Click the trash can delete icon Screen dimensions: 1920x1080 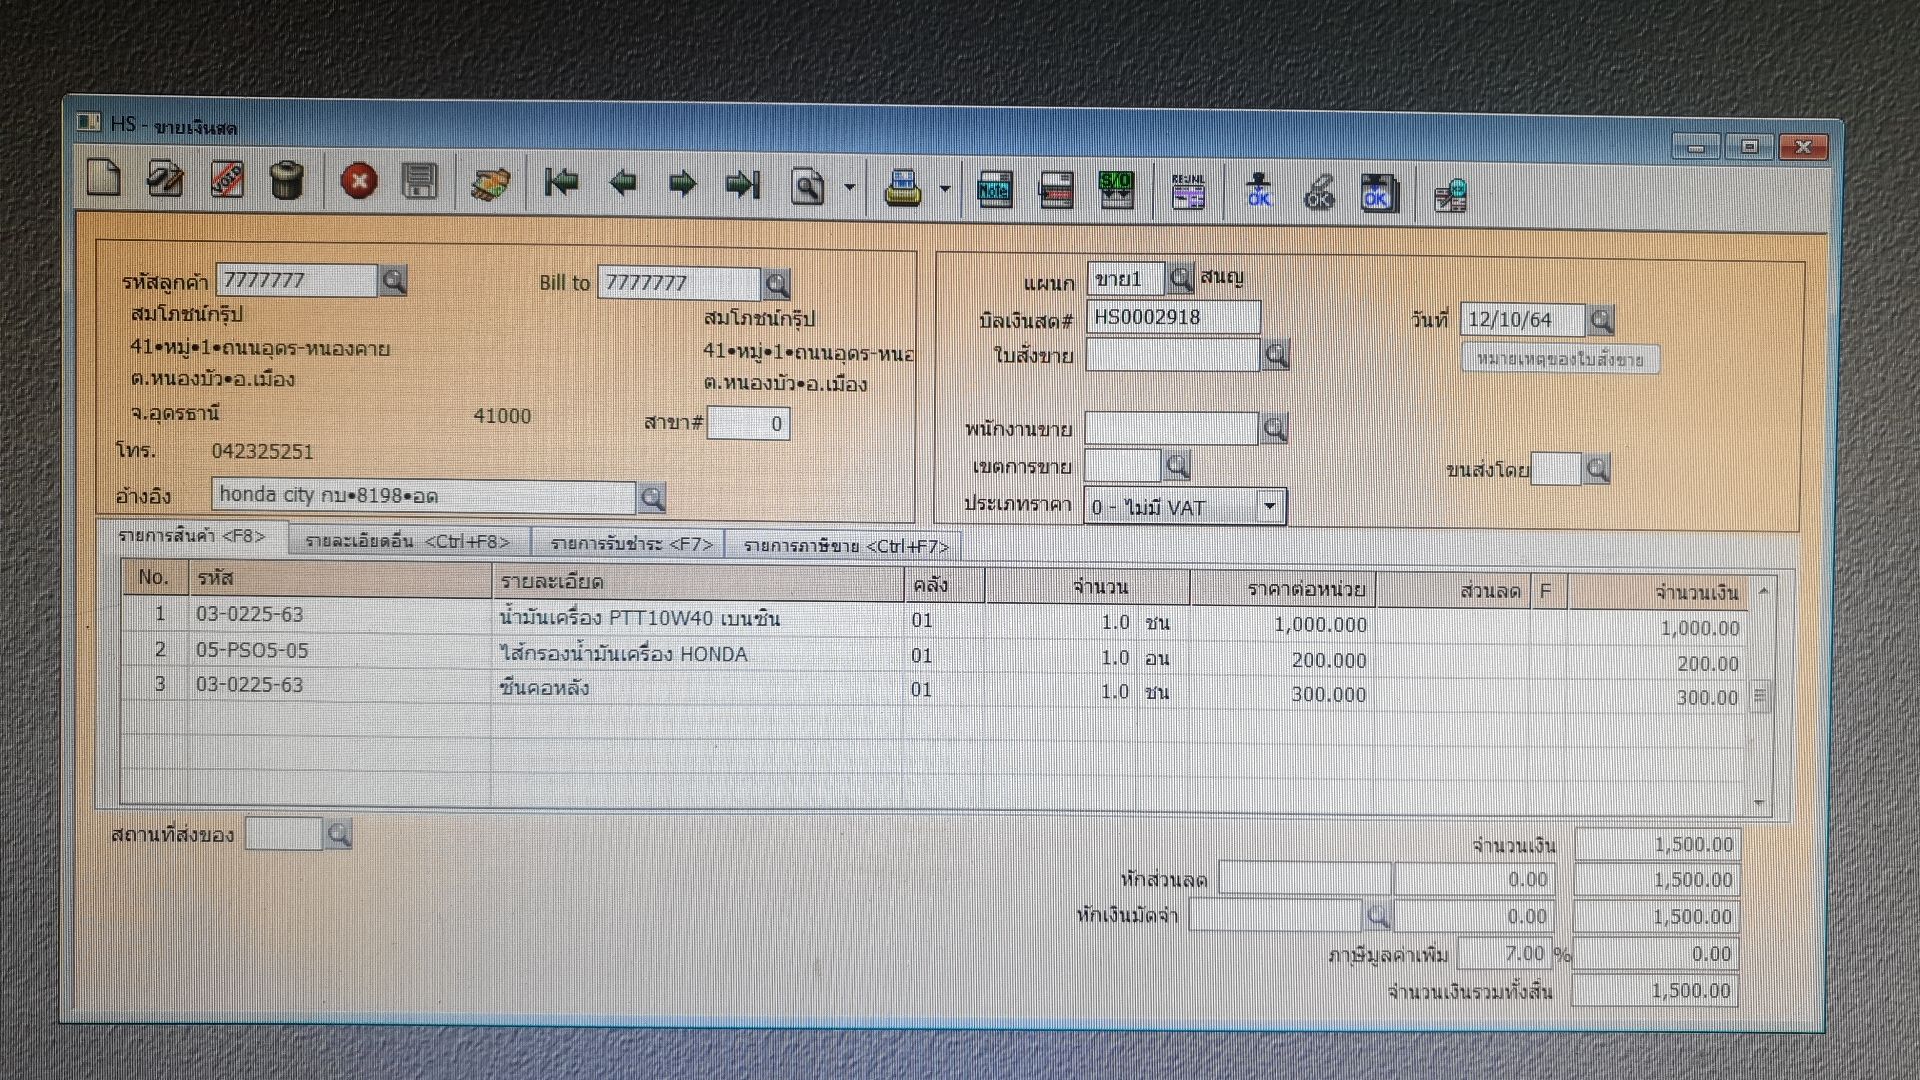287,181
